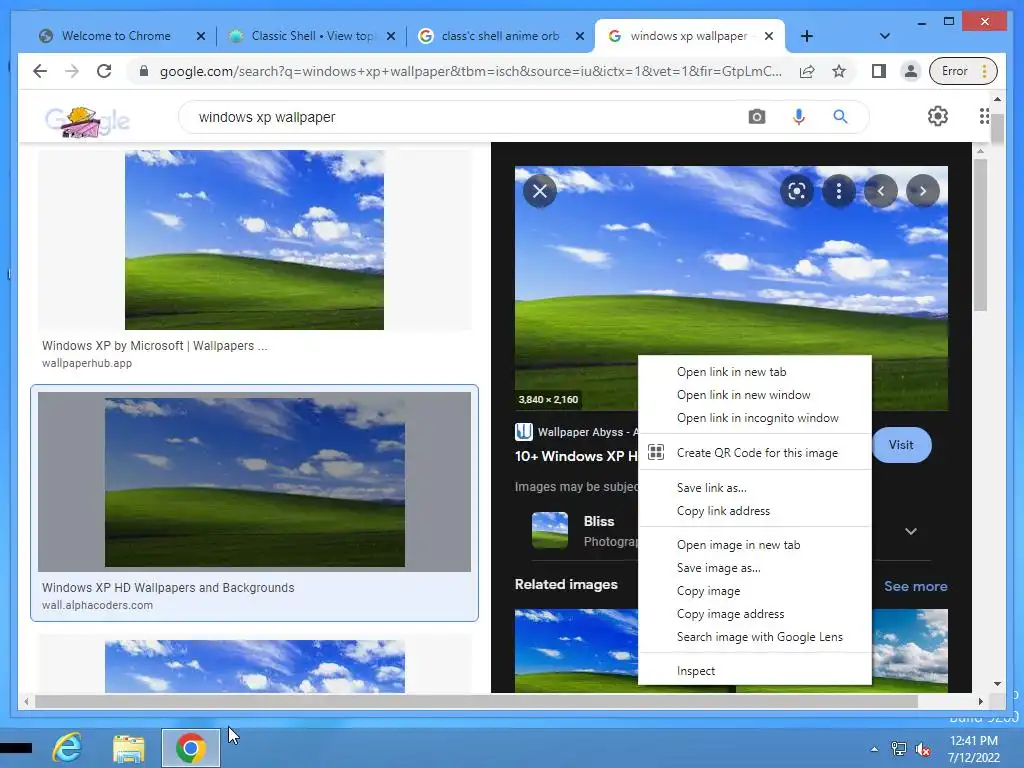The width and height of the screenshot is (1024, 768).
Task: Close the Classic Shell tab
Action: point(391,36)
